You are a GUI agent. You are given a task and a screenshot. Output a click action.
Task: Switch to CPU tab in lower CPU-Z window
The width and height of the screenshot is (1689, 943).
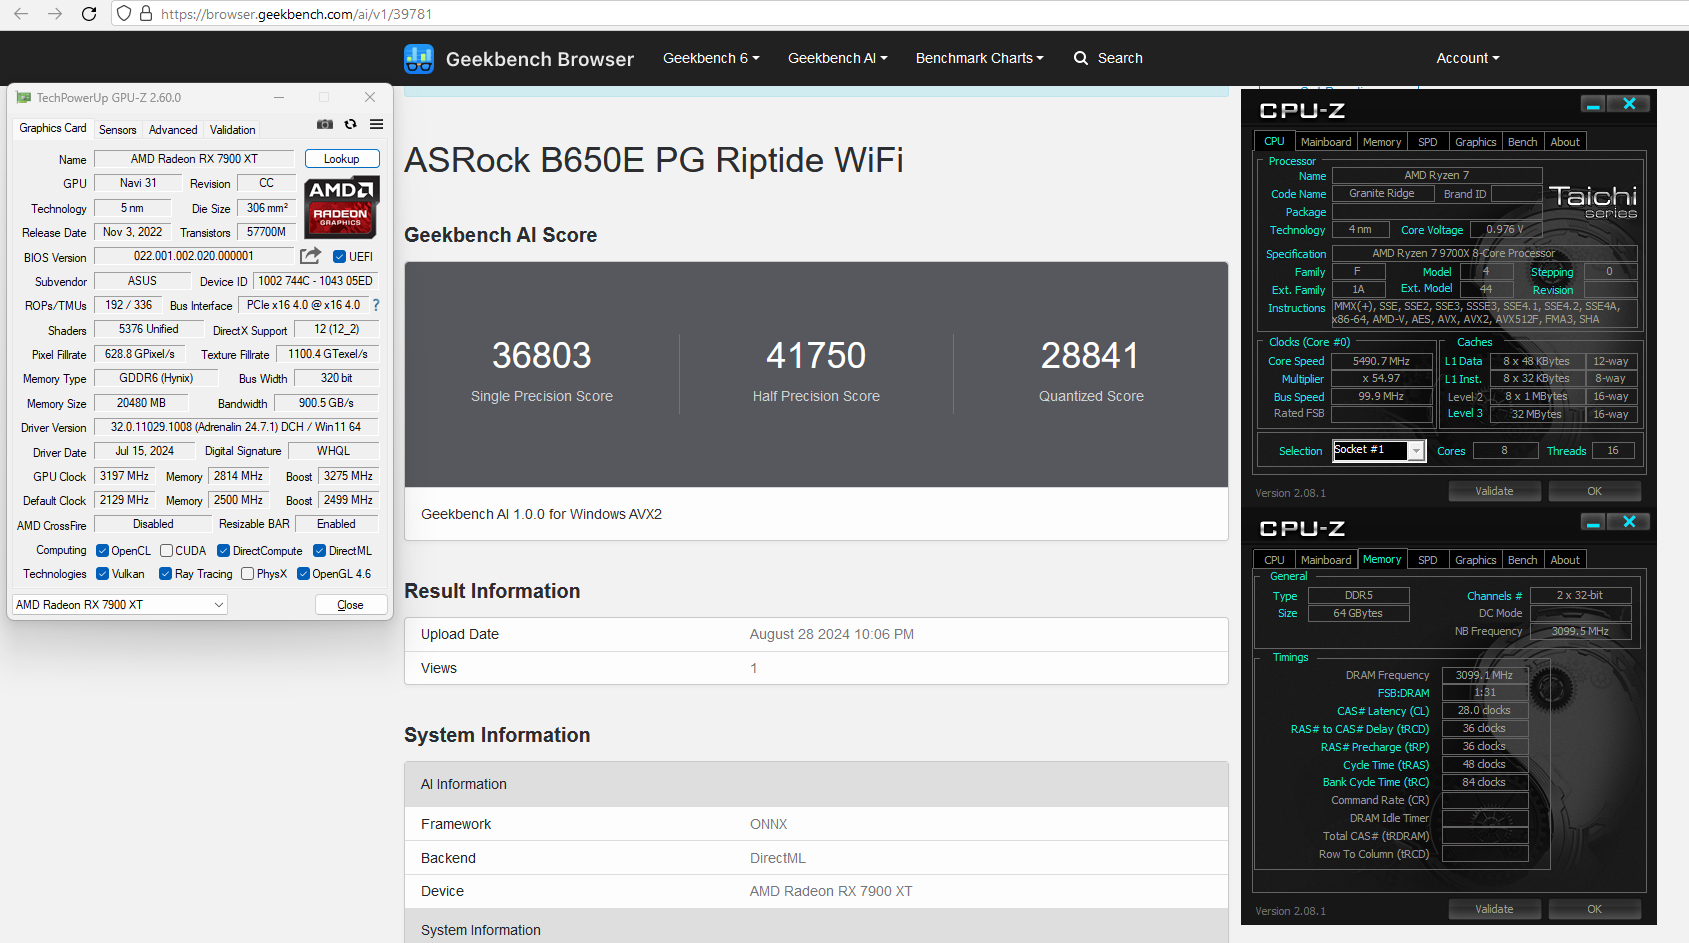click(1274, 560)
